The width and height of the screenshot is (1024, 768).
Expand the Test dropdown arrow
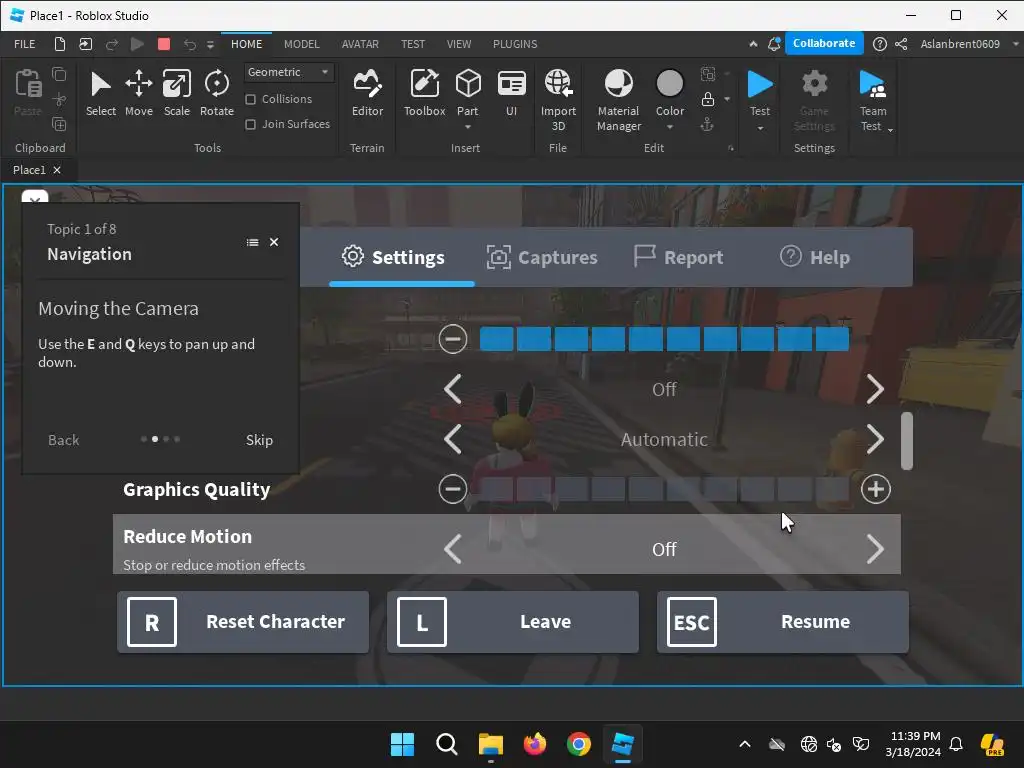coord(760,128)
